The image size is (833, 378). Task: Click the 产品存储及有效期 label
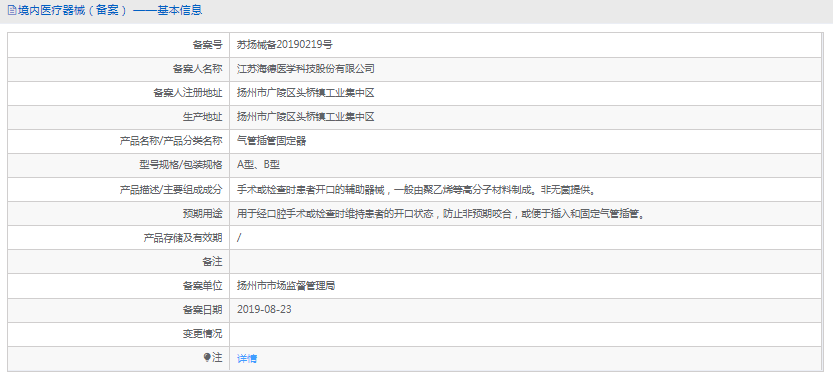pos(183,238)
